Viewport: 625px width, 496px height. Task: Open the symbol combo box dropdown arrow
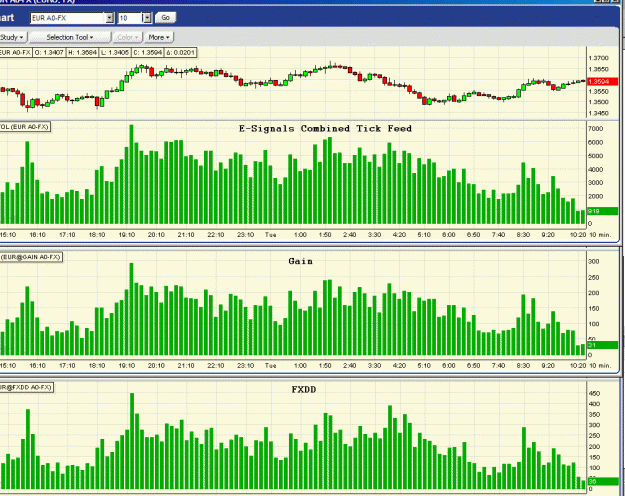[x=110, y=18]
